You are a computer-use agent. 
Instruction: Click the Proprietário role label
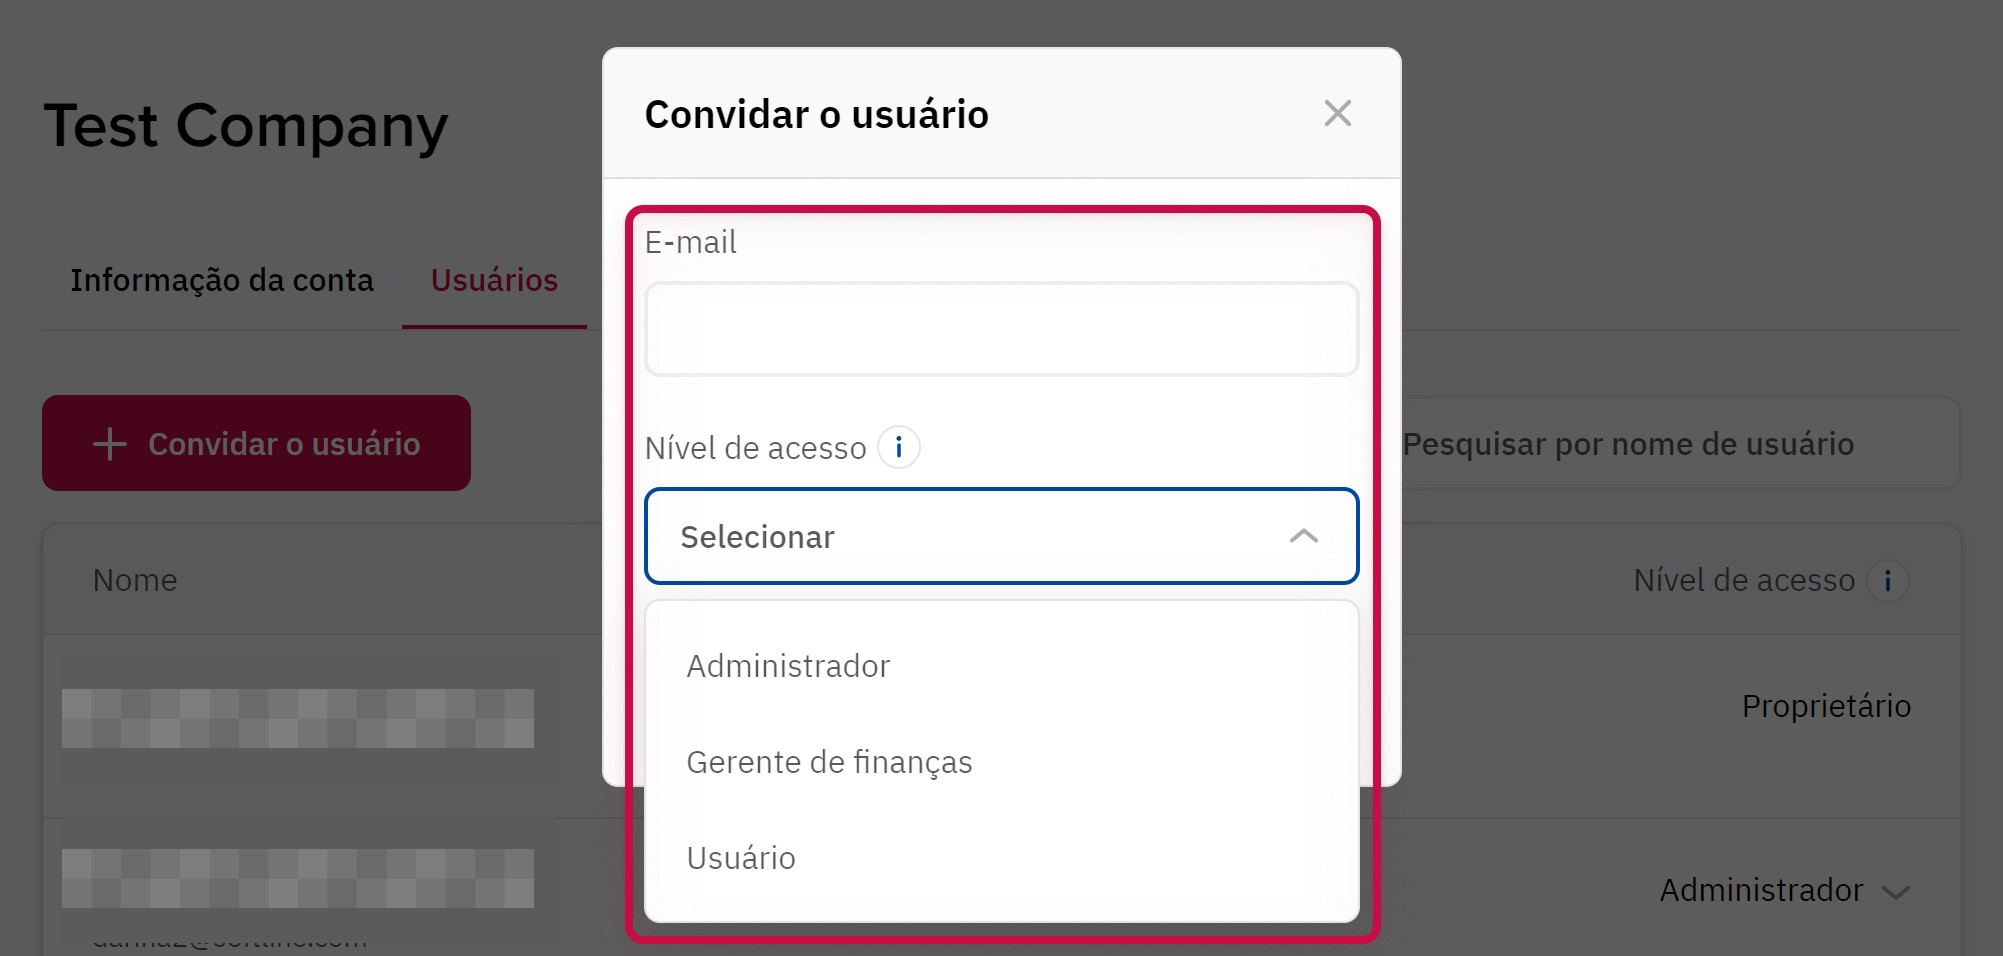tap(1825, 706)
